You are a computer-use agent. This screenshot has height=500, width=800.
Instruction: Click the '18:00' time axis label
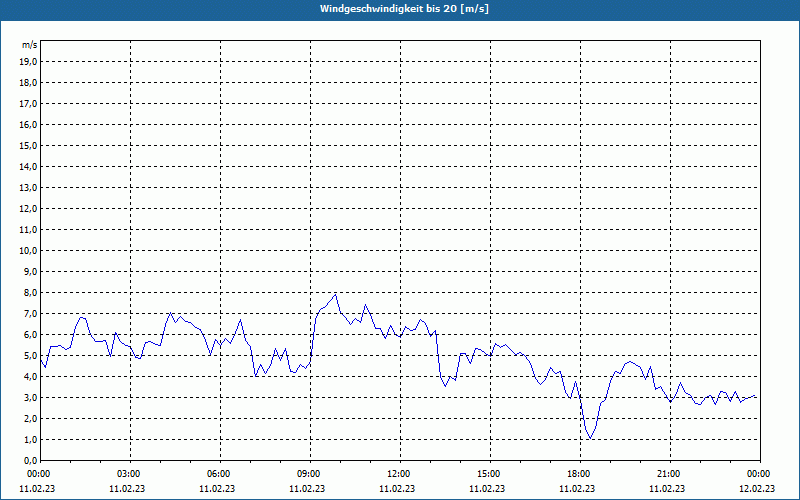[579, 474]
